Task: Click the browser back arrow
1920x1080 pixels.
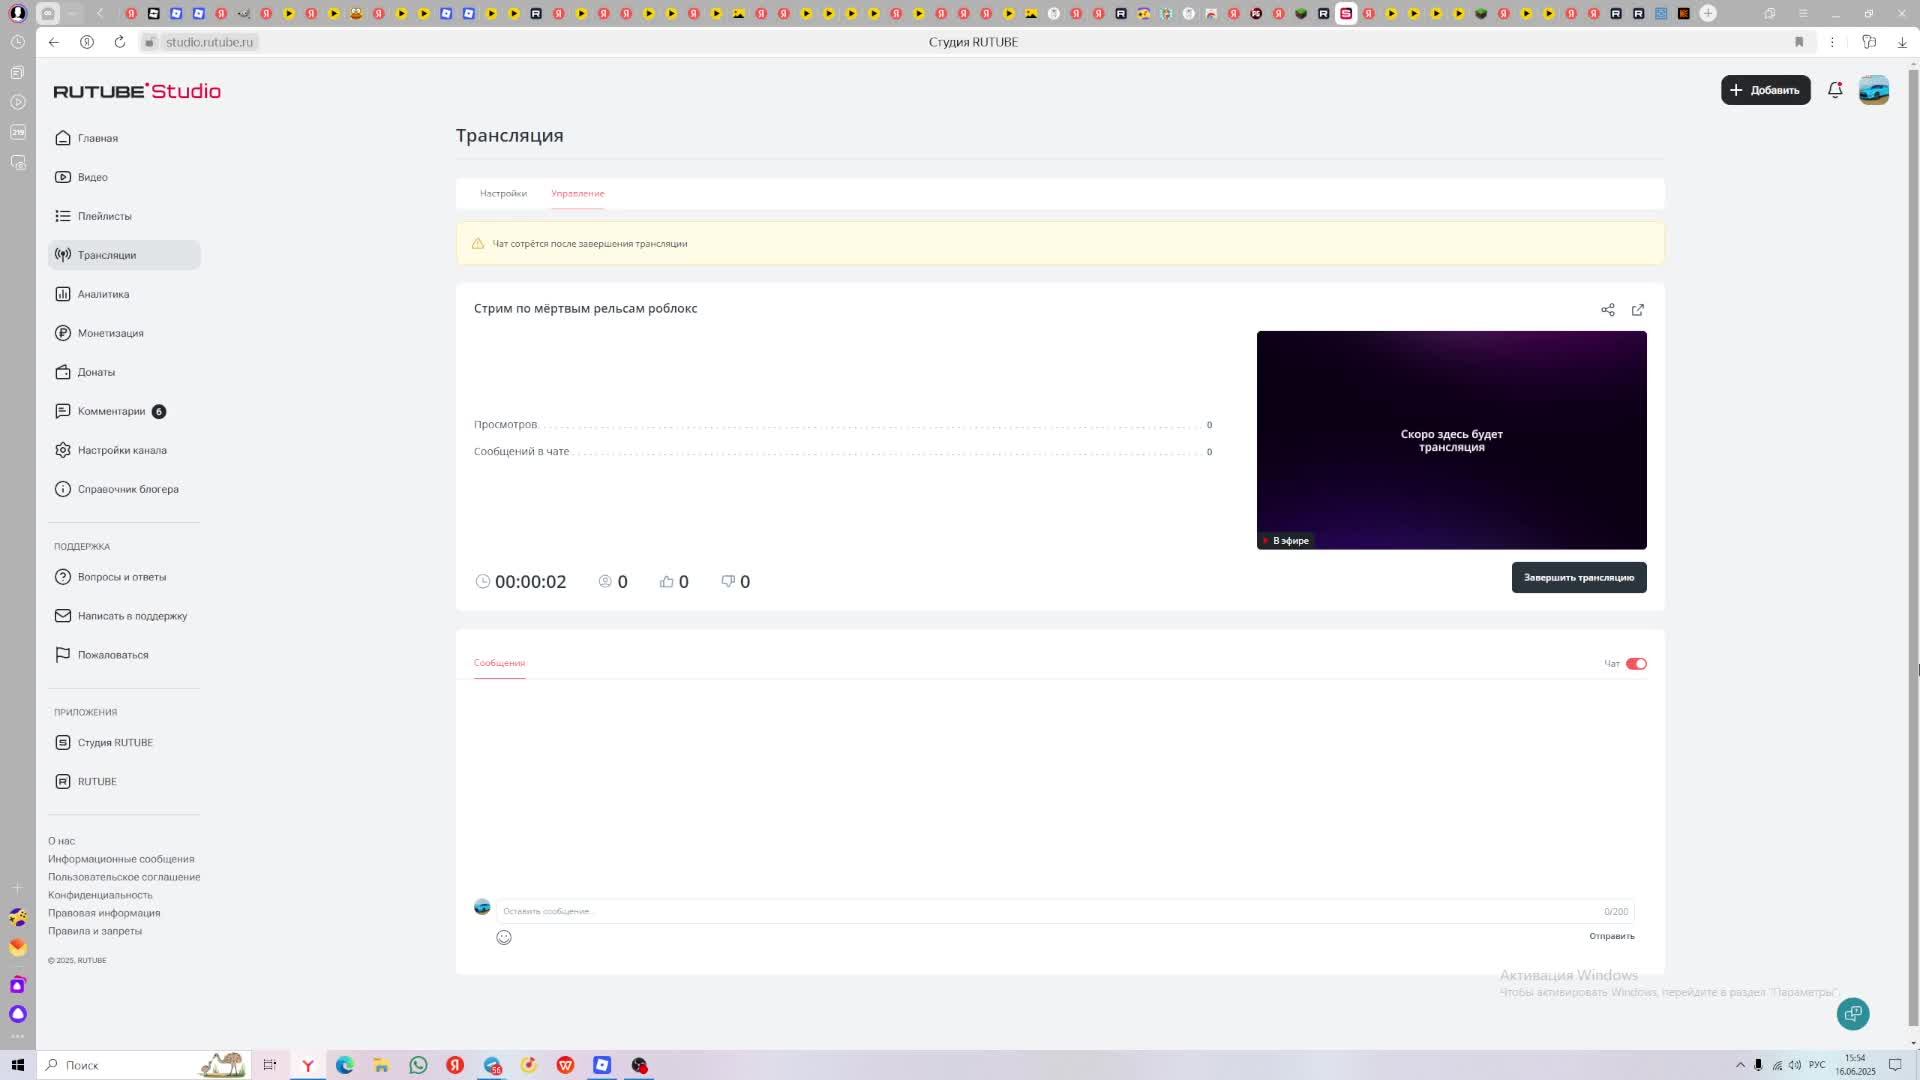Action: pos(54,42)
